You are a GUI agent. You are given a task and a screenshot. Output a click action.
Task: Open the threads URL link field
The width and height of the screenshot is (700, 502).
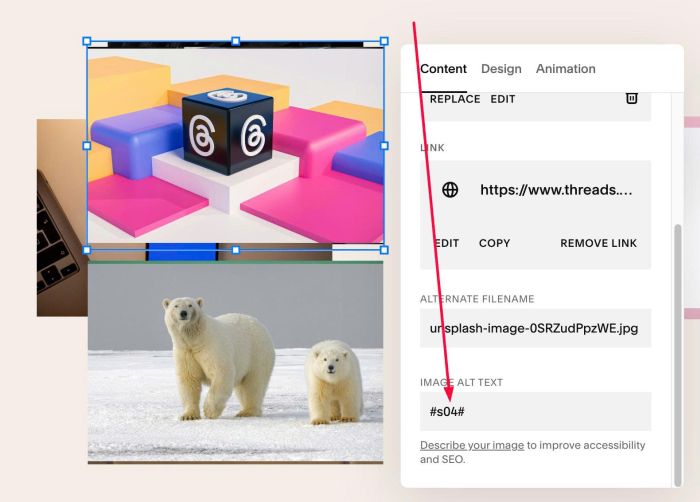coord(556,190)
